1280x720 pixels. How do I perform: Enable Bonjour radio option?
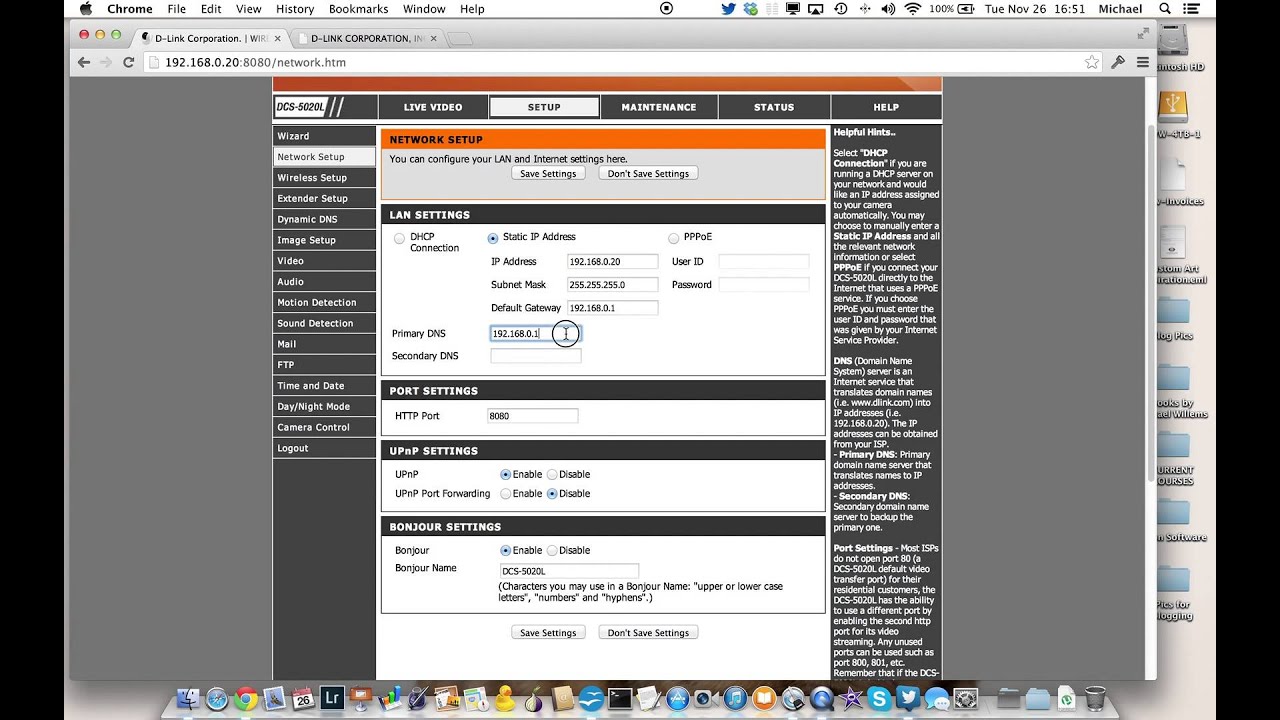[505, 551]
